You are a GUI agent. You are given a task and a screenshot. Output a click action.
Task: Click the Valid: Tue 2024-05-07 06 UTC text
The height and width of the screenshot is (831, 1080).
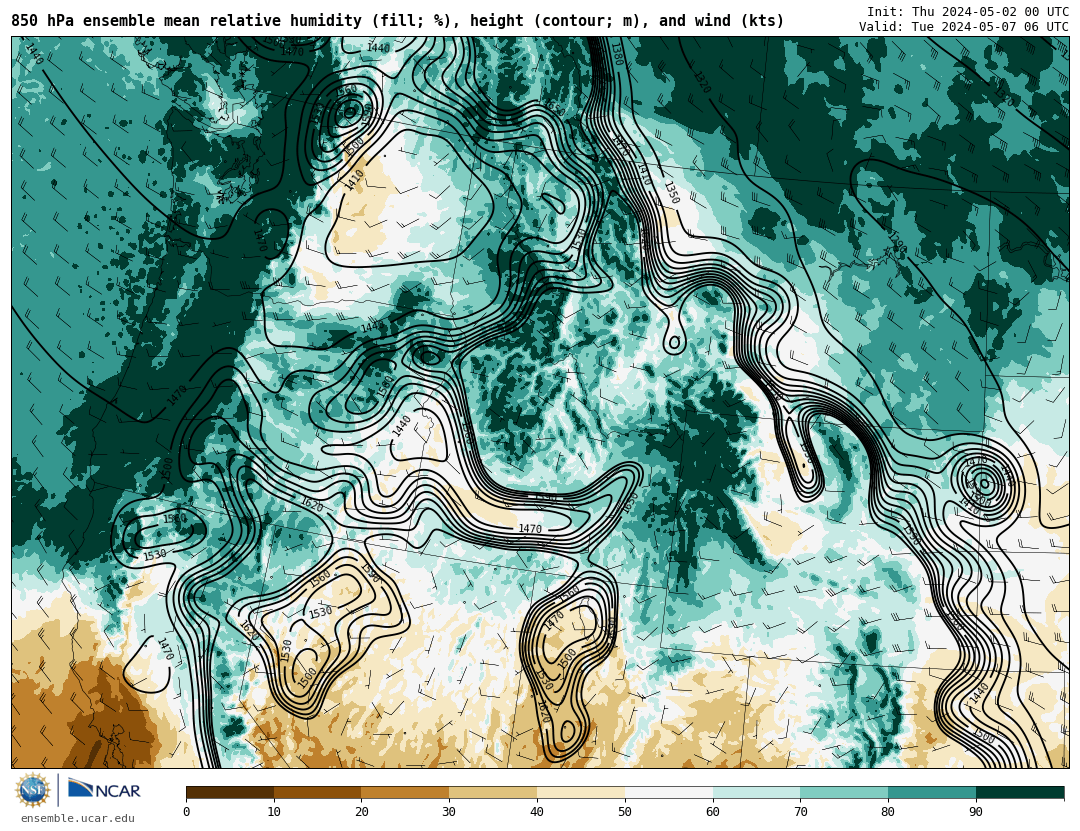964,27
